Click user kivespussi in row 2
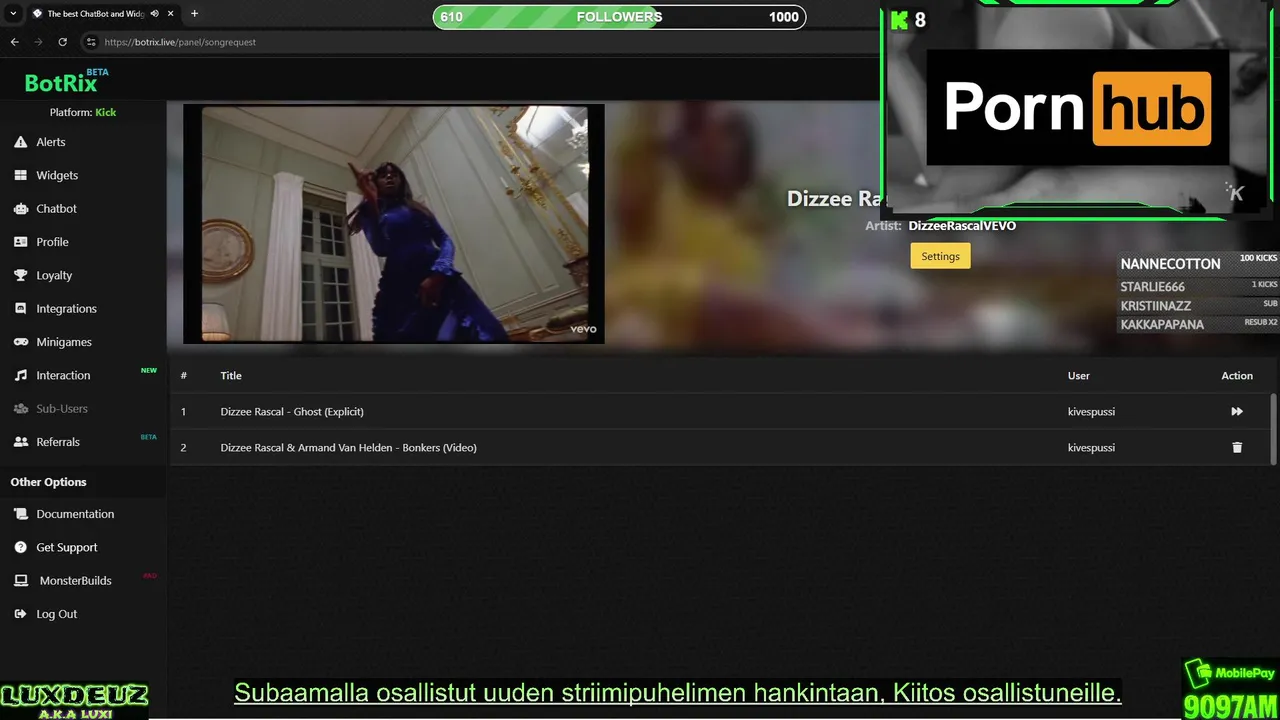The image size is (1280, 720). pyautogui.click(x=1091, y=448)
